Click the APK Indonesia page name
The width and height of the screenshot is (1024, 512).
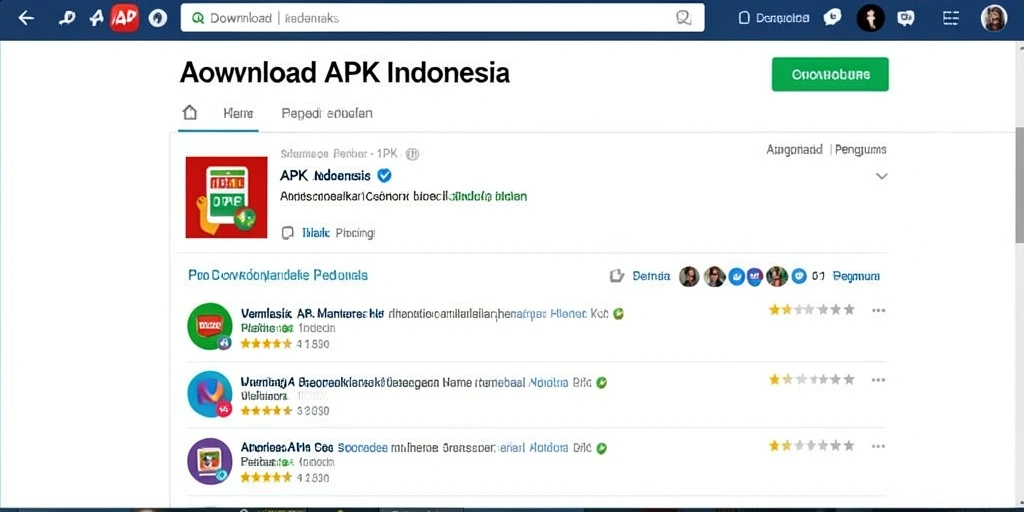click(x=325, y=176)
